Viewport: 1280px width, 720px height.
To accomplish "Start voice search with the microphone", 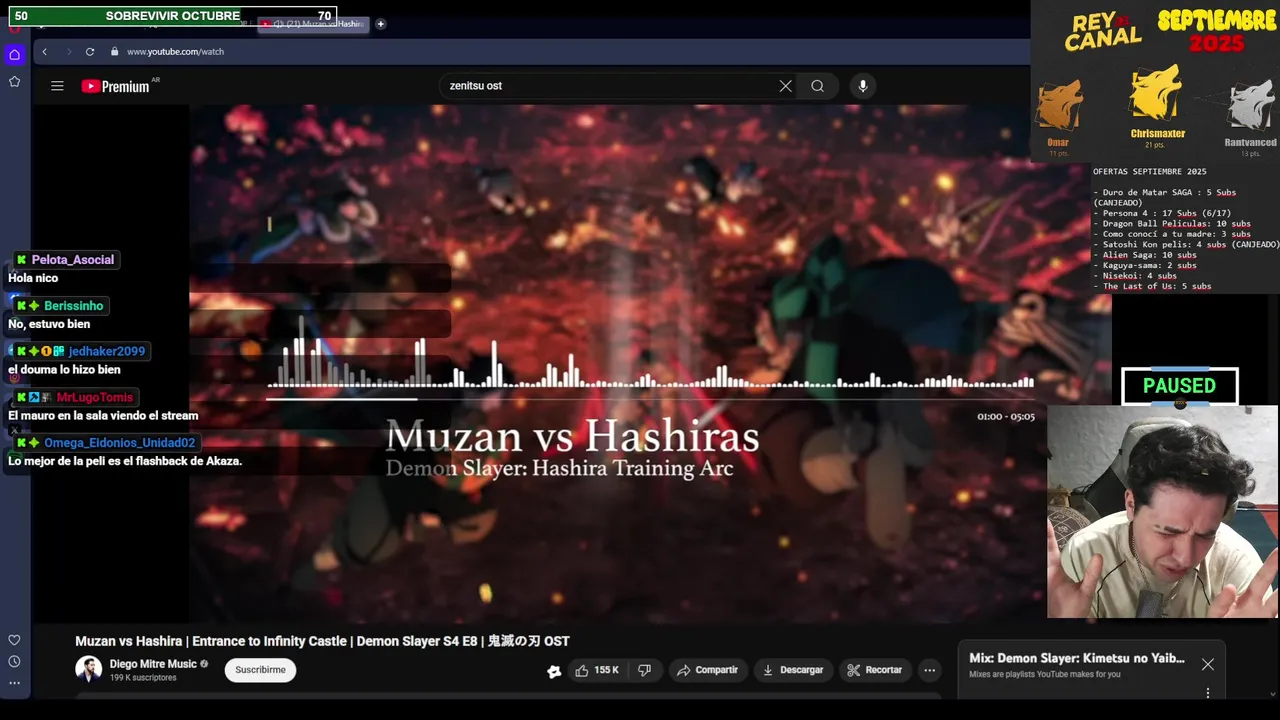I will tap(863, 86).
